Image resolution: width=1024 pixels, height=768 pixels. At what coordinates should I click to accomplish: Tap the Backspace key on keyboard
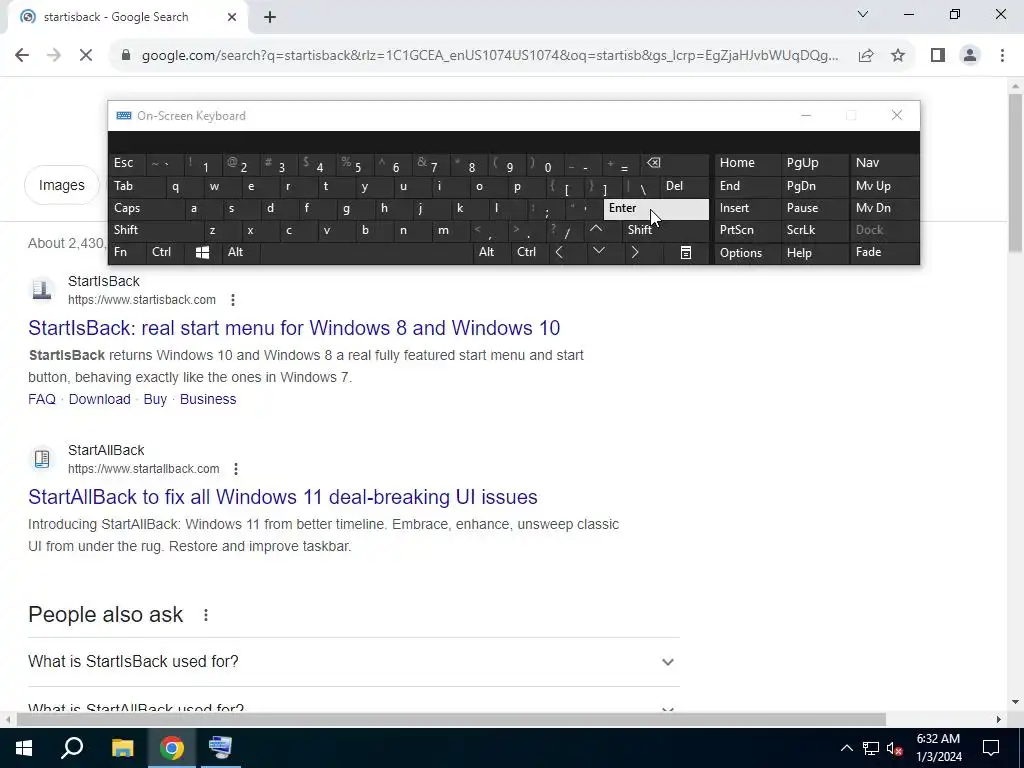click(x=677, y=163)
